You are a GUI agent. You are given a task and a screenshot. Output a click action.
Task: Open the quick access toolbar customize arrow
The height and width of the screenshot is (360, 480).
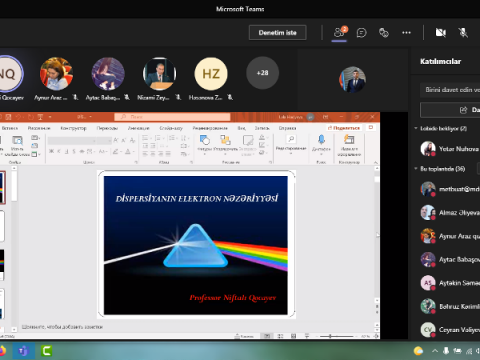pos(50,117)
